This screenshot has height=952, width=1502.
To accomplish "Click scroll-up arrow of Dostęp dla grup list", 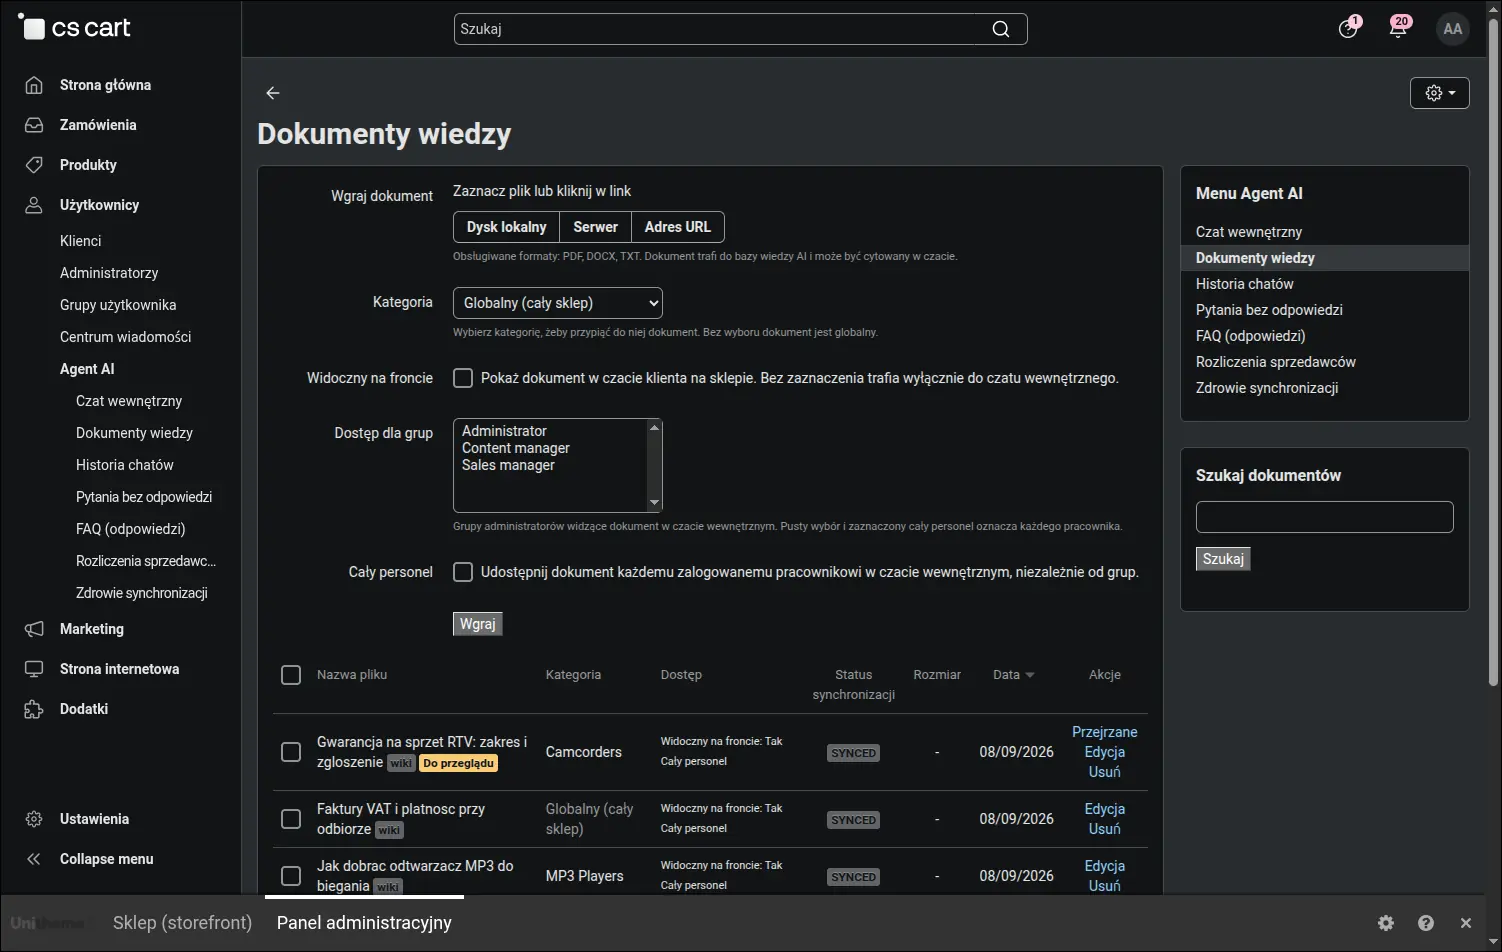I will pyautogui.click(x=655, y=428).
